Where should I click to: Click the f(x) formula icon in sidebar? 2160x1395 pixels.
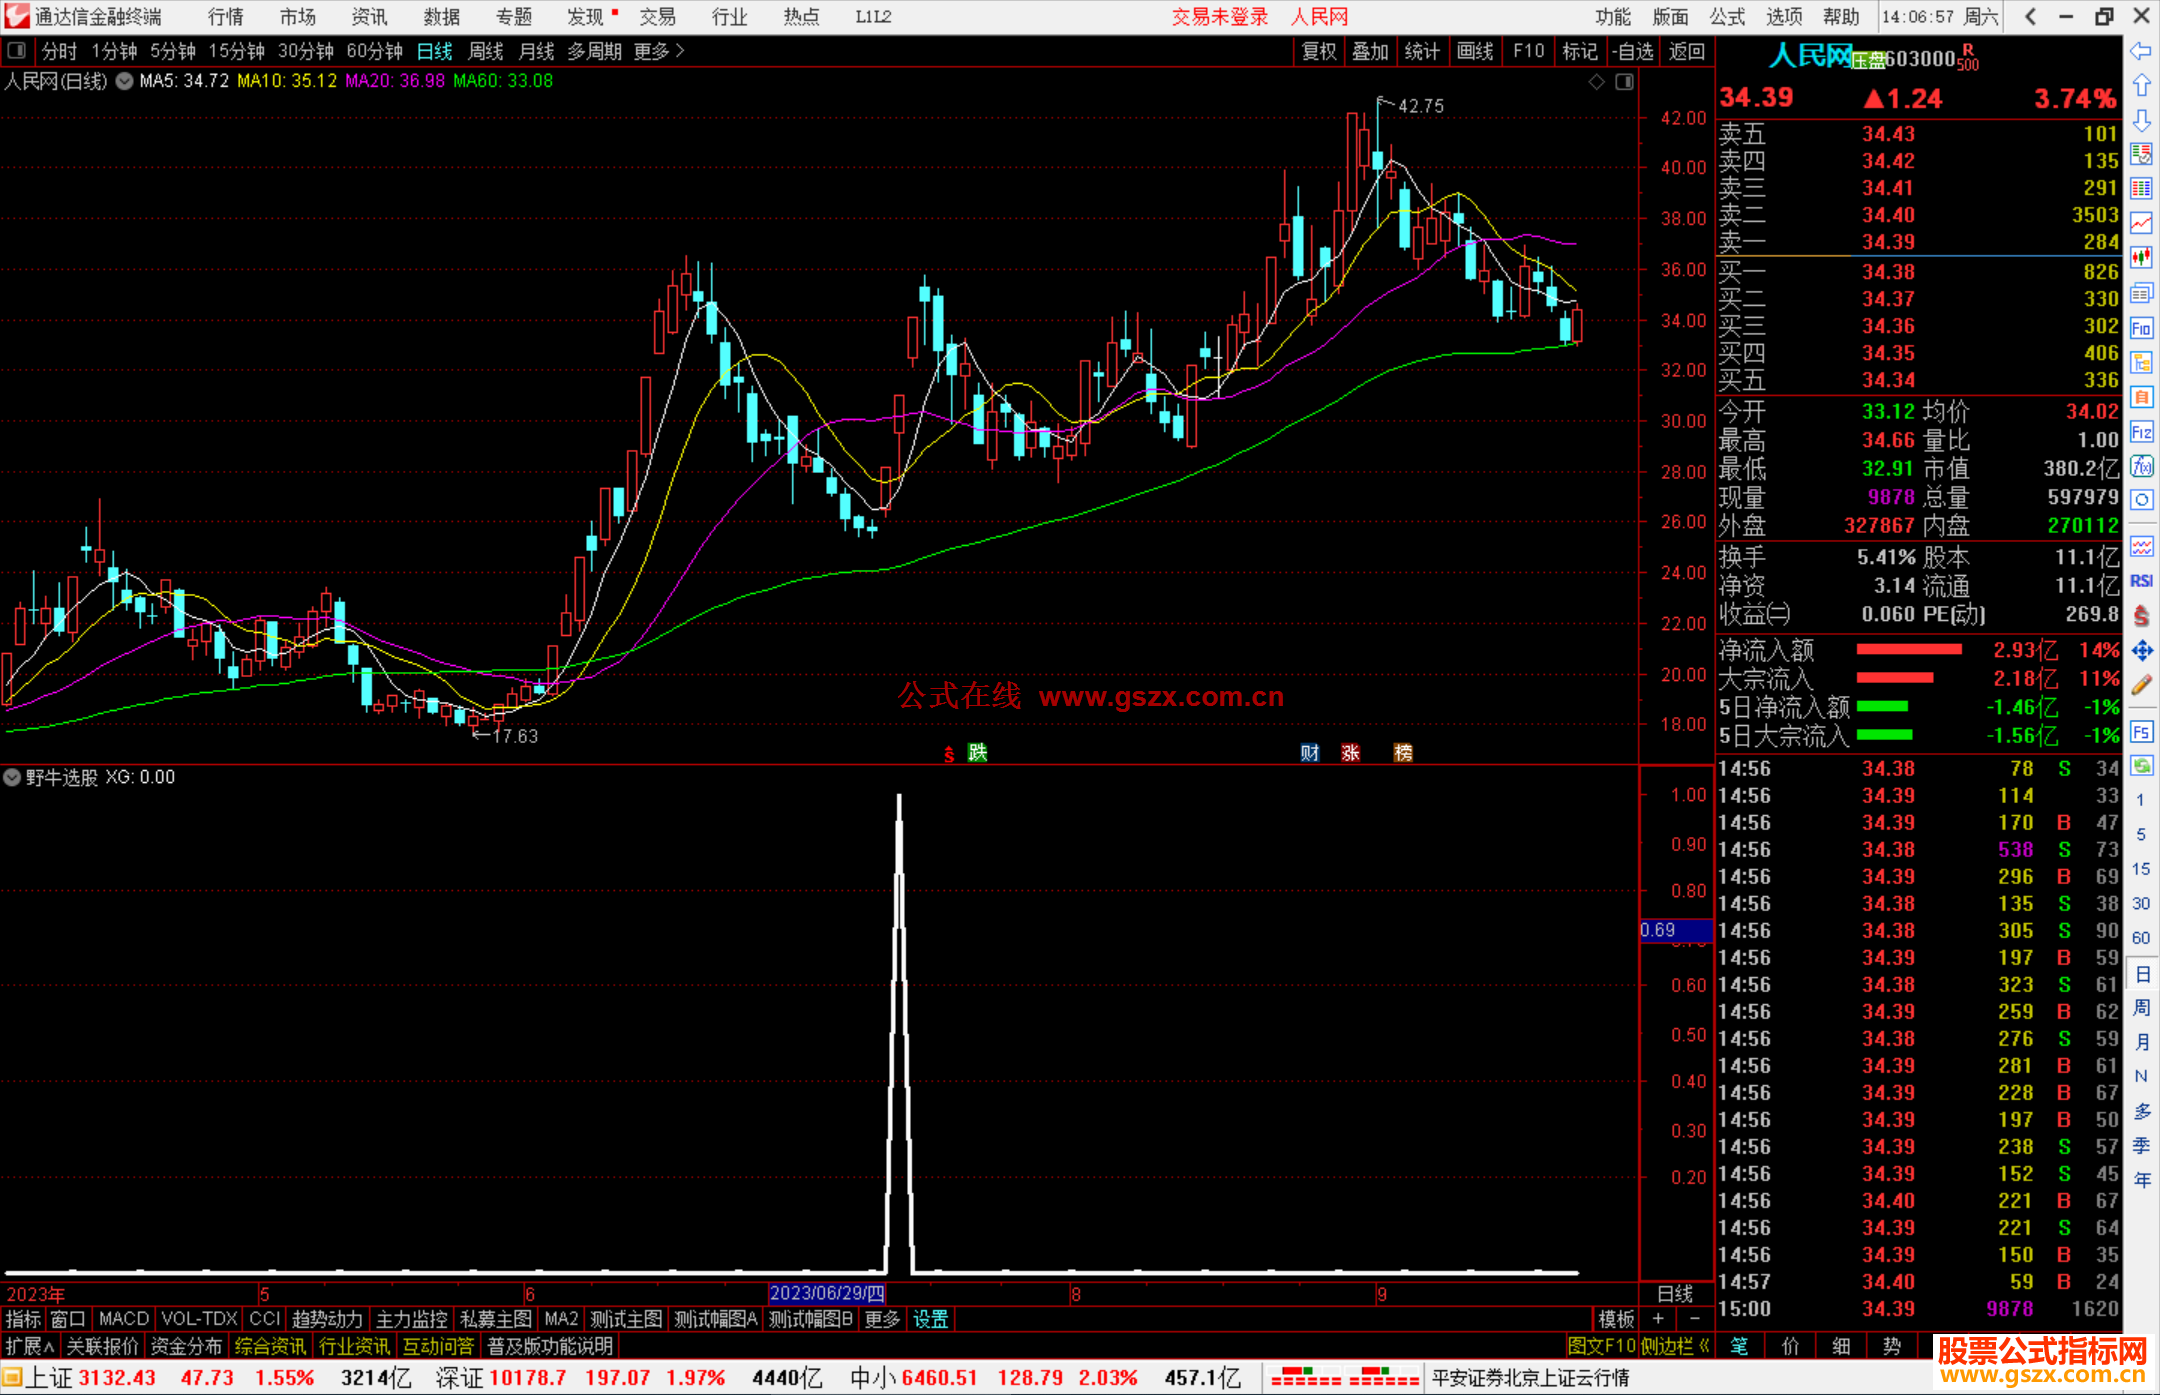pos(2140,466)
